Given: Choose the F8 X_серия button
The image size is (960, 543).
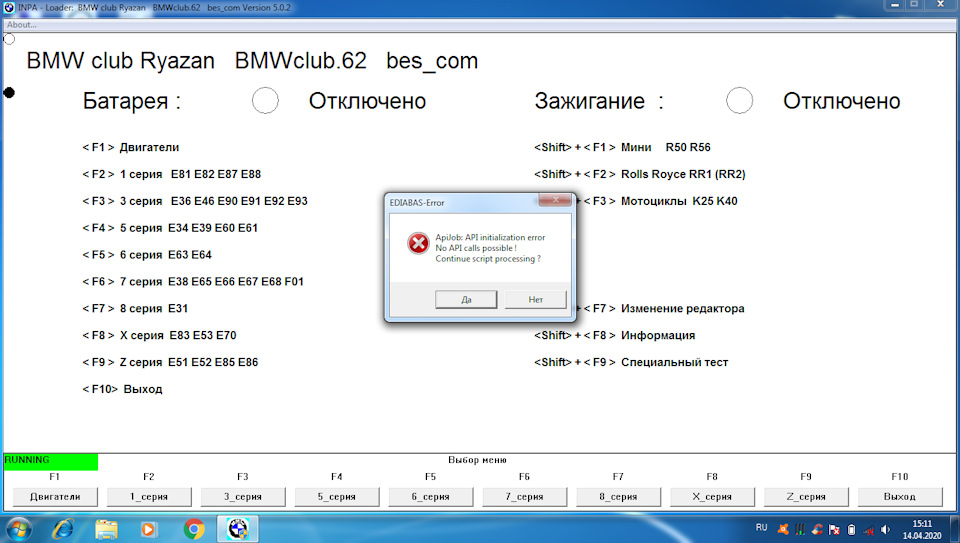Looking at the screenshot, I should (x=712, y=496).
